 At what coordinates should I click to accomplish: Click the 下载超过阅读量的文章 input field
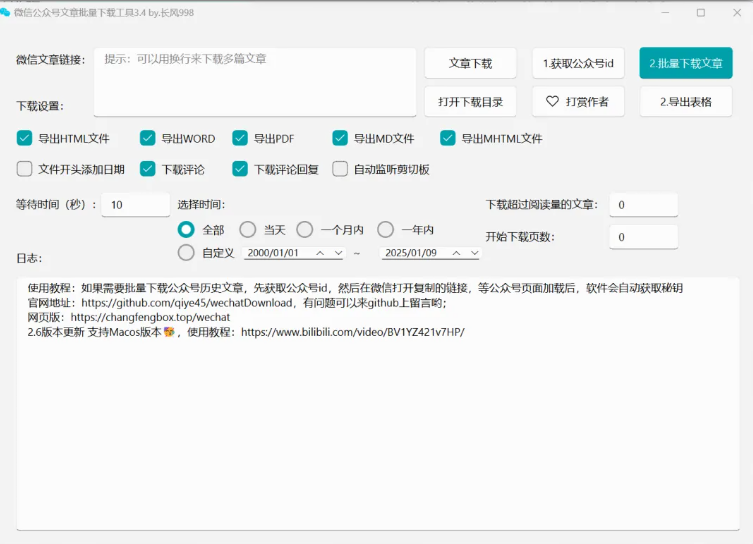[644, 205]
